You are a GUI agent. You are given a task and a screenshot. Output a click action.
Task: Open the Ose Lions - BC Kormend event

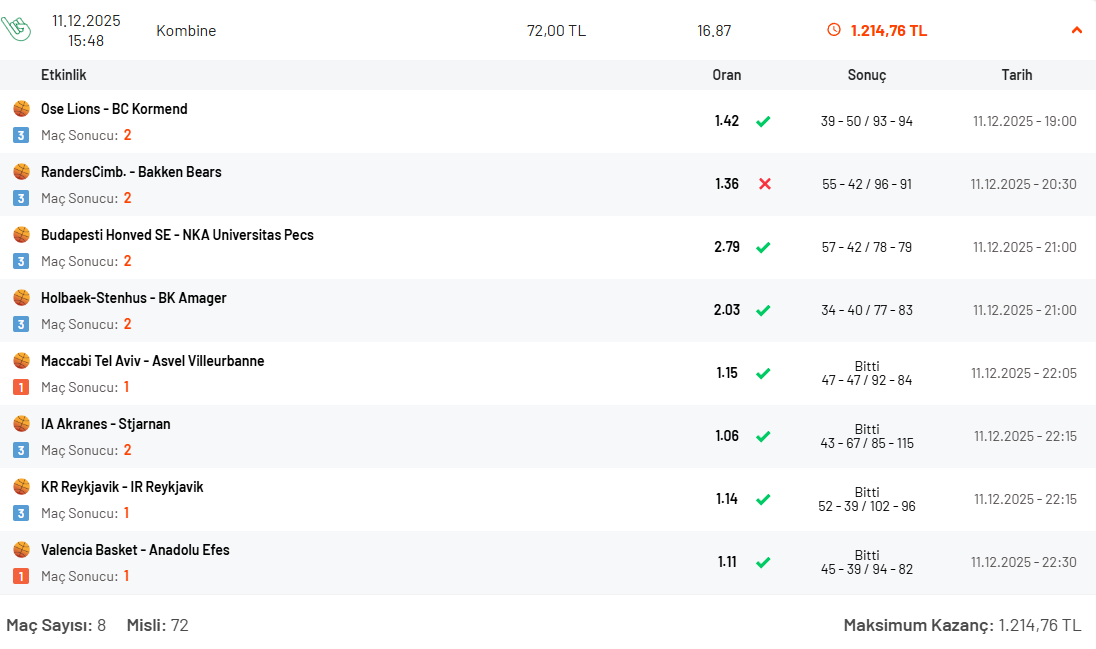(x=114, y=108)
